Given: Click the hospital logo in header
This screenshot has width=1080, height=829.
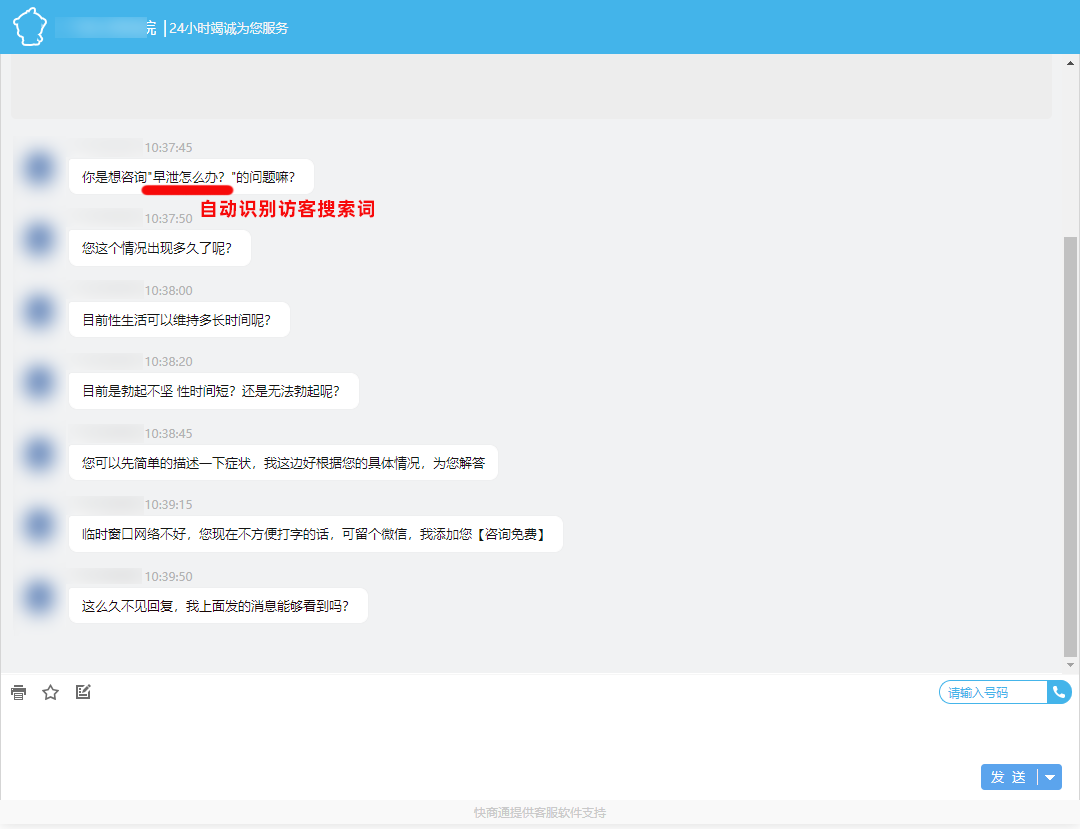Looking at the screenshot, I should coord(31,27).
